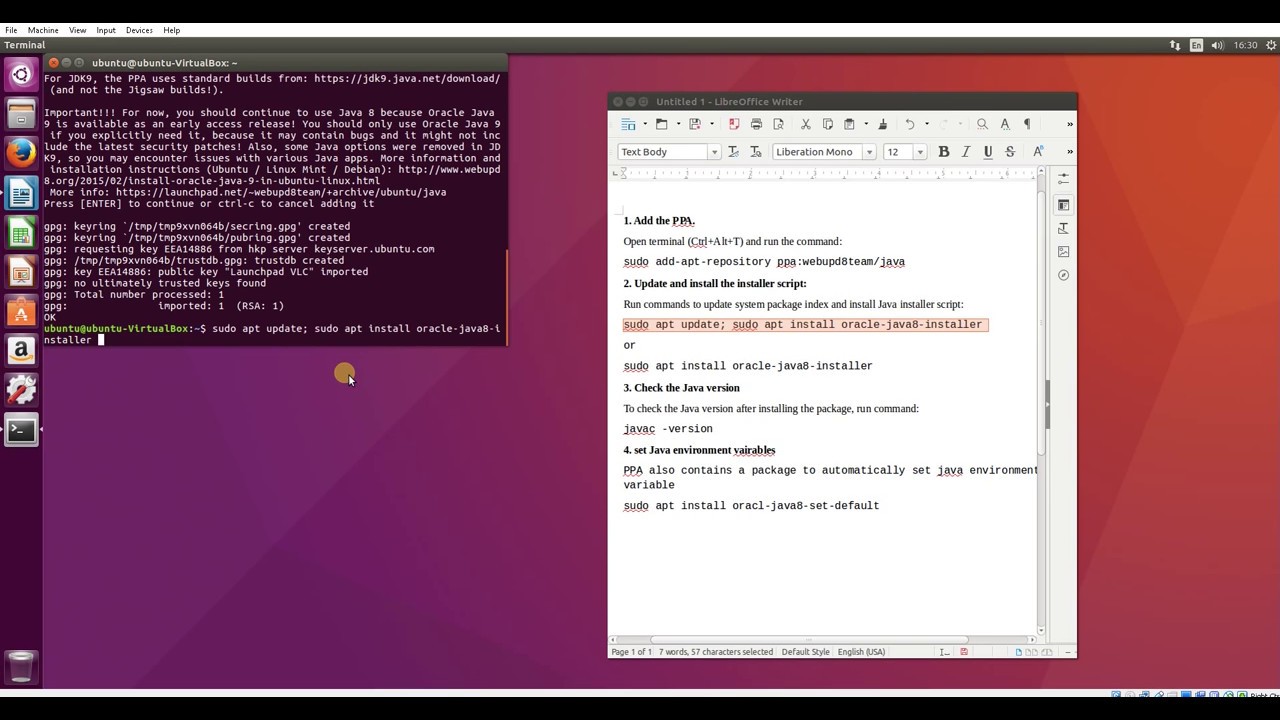The height and width of the screenshot is (720, 1280).
Task: Click the Print icon in Writer toolbar
Action: [756, 124]
